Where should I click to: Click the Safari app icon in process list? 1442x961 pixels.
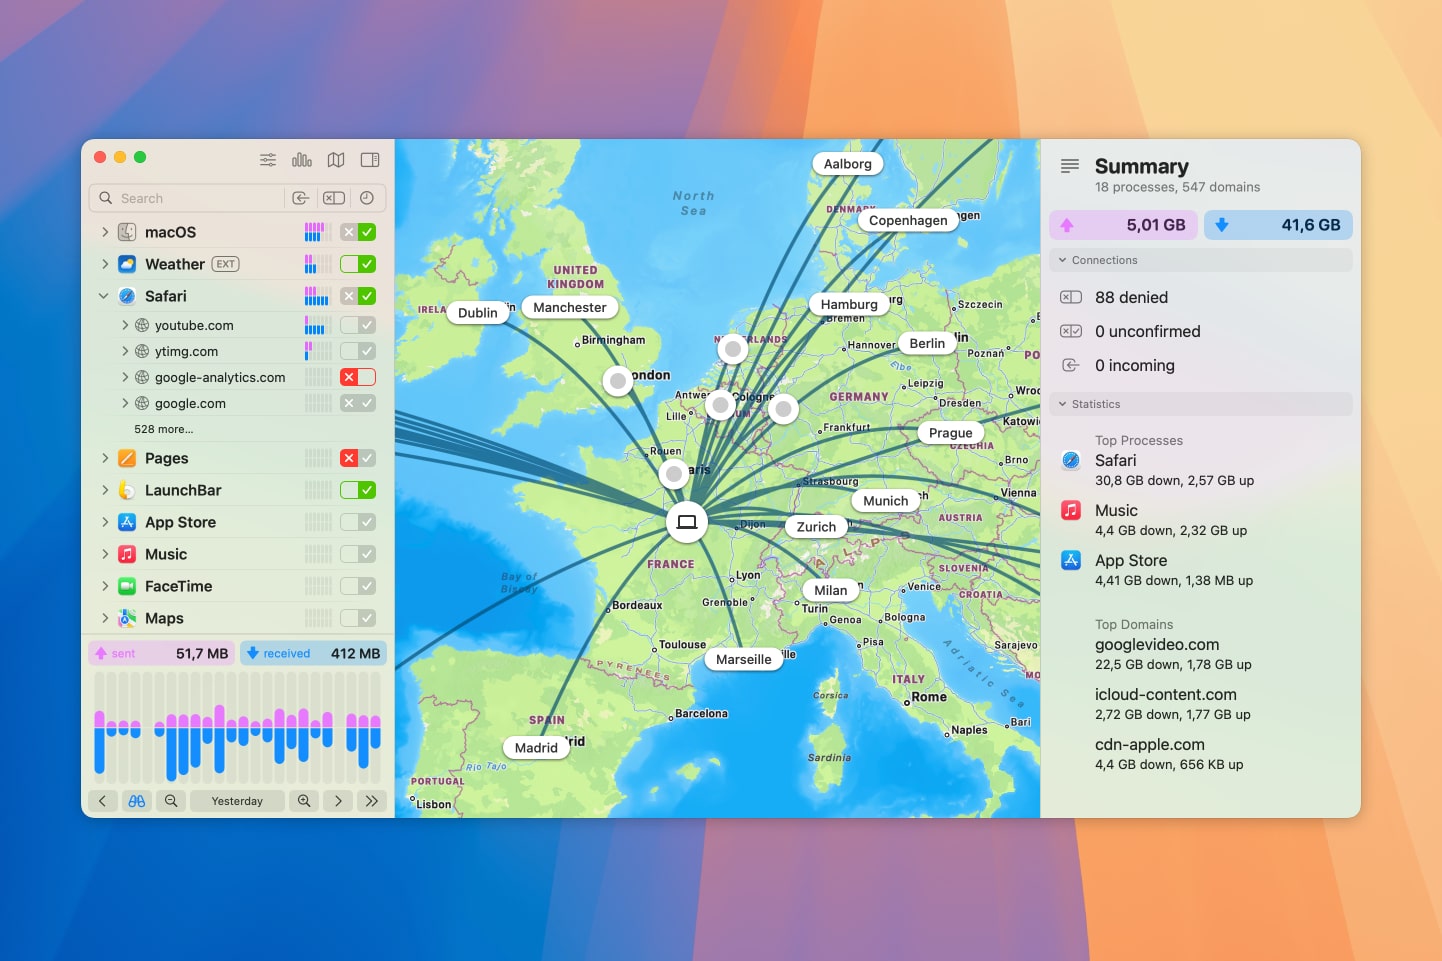(x=127, y=296)
